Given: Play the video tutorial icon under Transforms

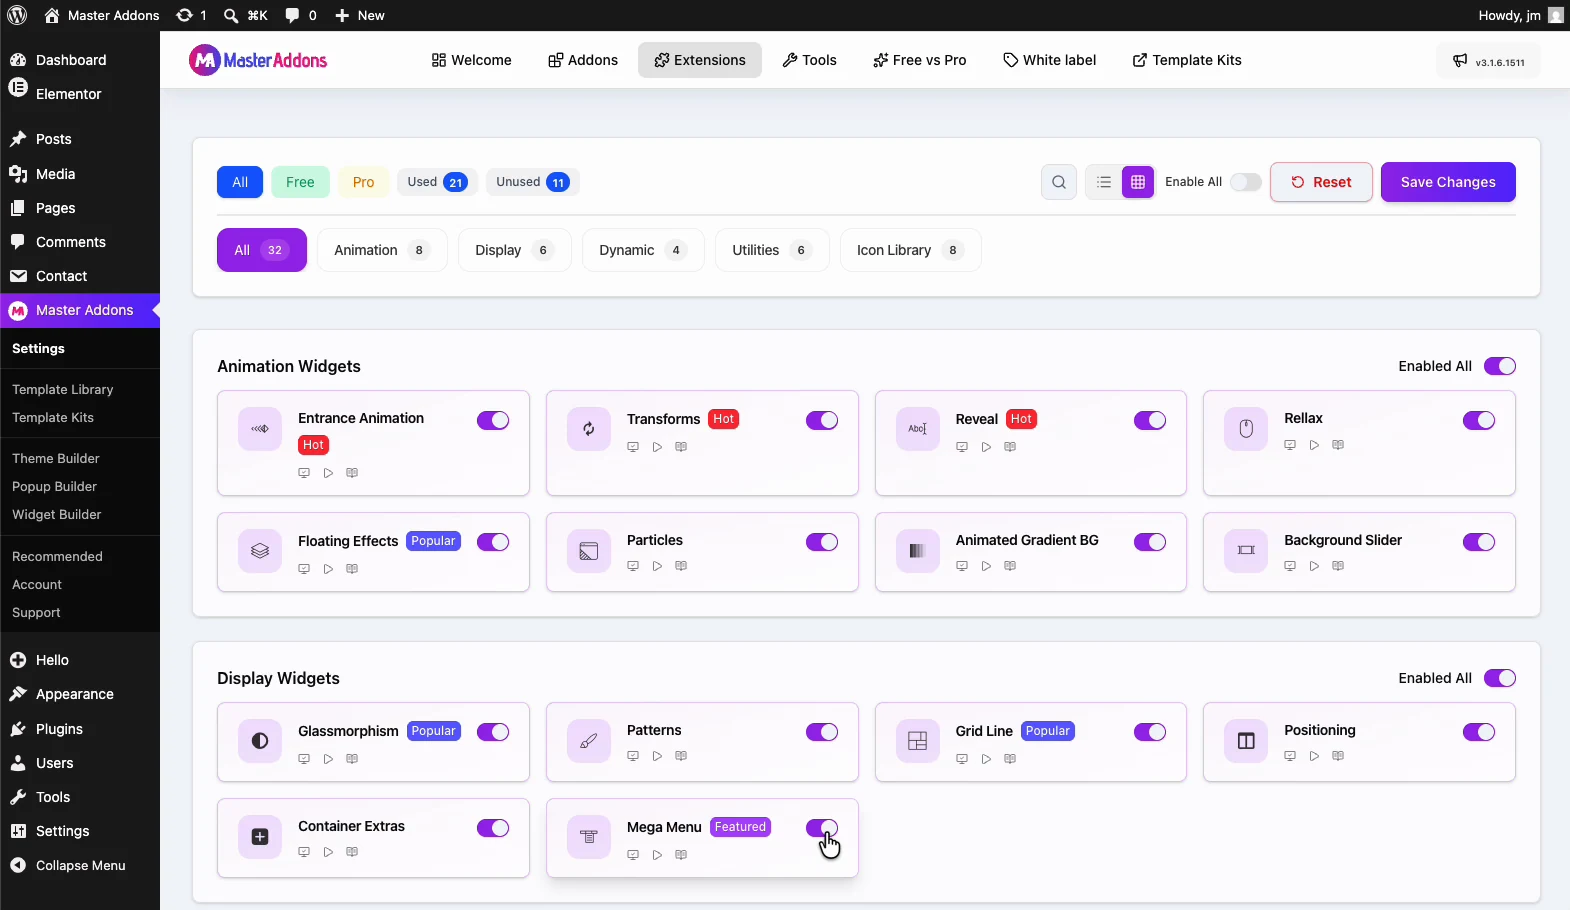Looking at the screenshot, I should coord(657,447).
